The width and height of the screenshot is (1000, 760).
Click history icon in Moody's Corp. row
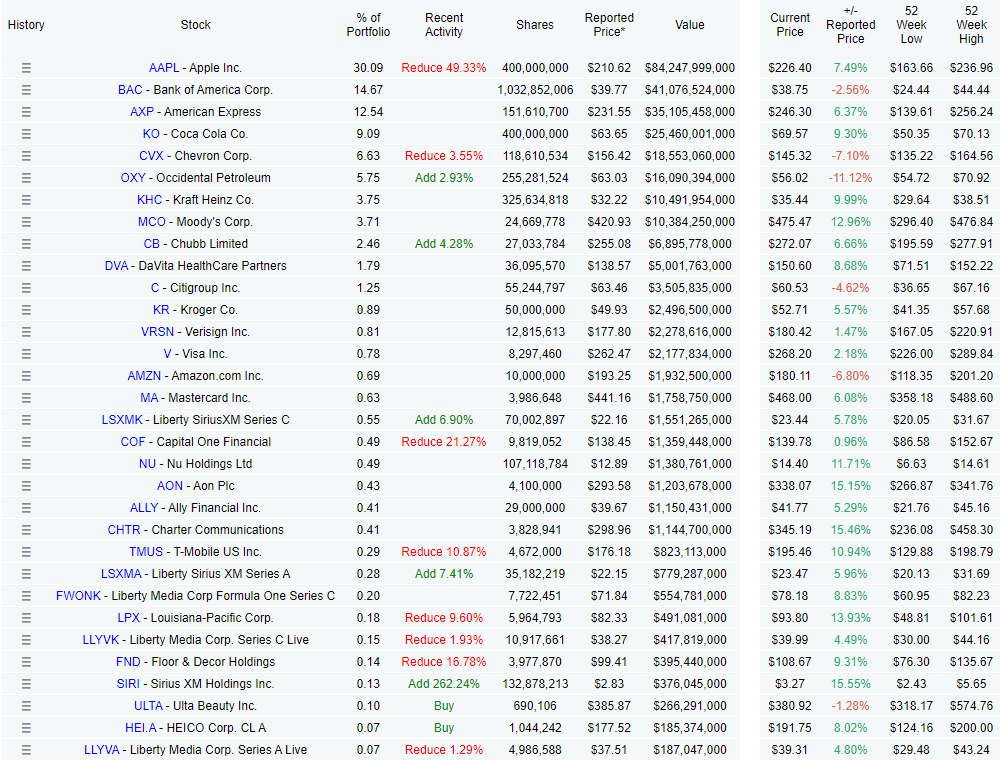coord(26,222)
